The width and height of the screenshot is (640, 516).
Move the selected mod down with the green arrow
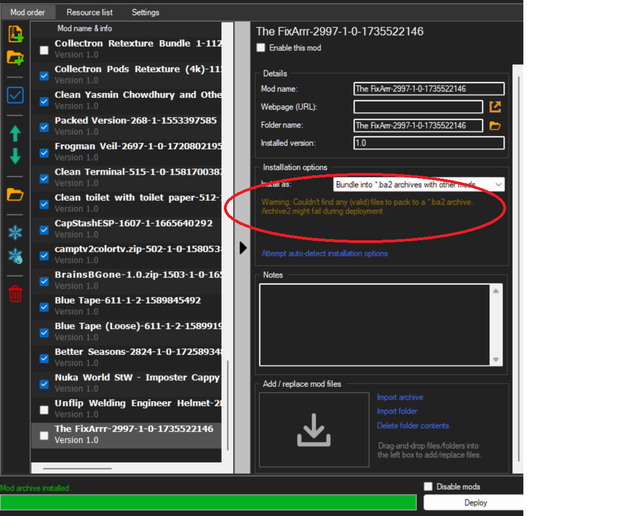[x=16, y=156]
